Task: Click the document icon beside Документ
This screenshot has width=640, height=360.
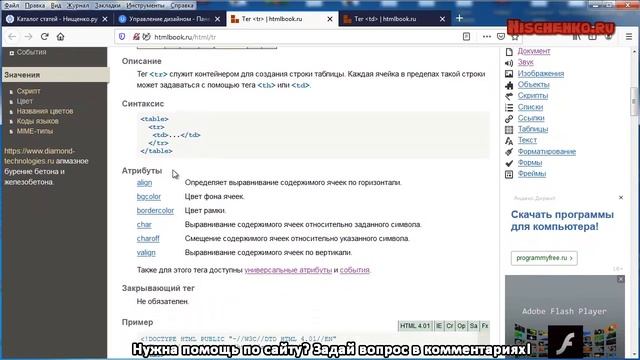Action: point(509,52)
